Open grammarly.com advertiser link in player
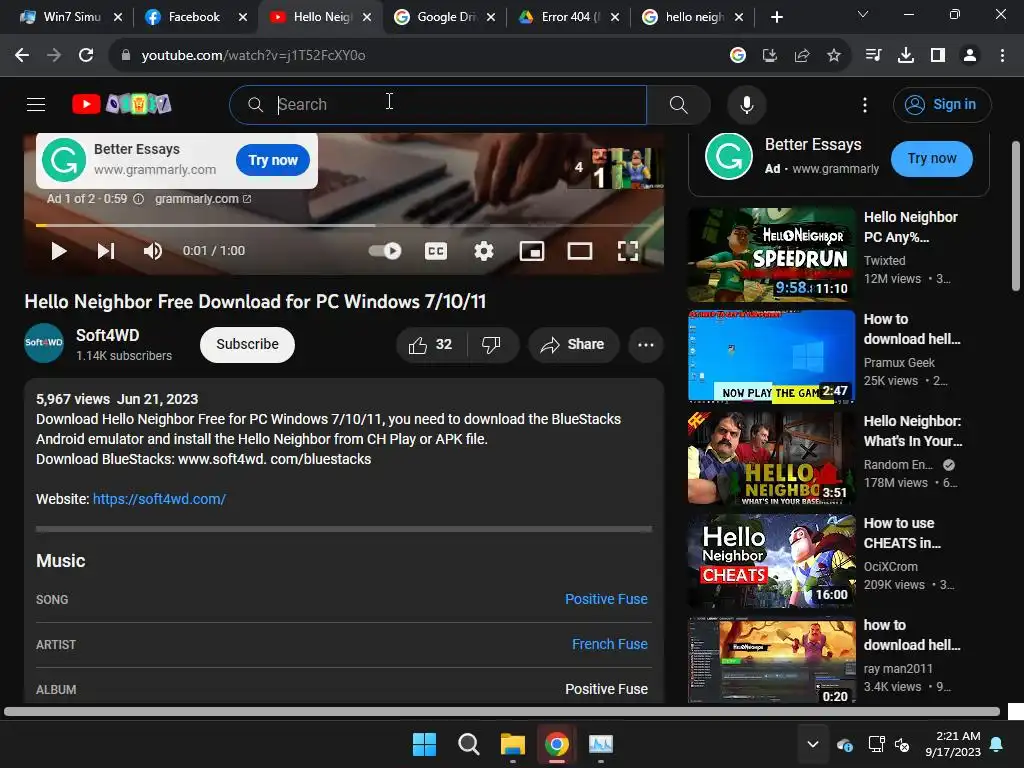The image size is (1024, 768). coord(202,199)
